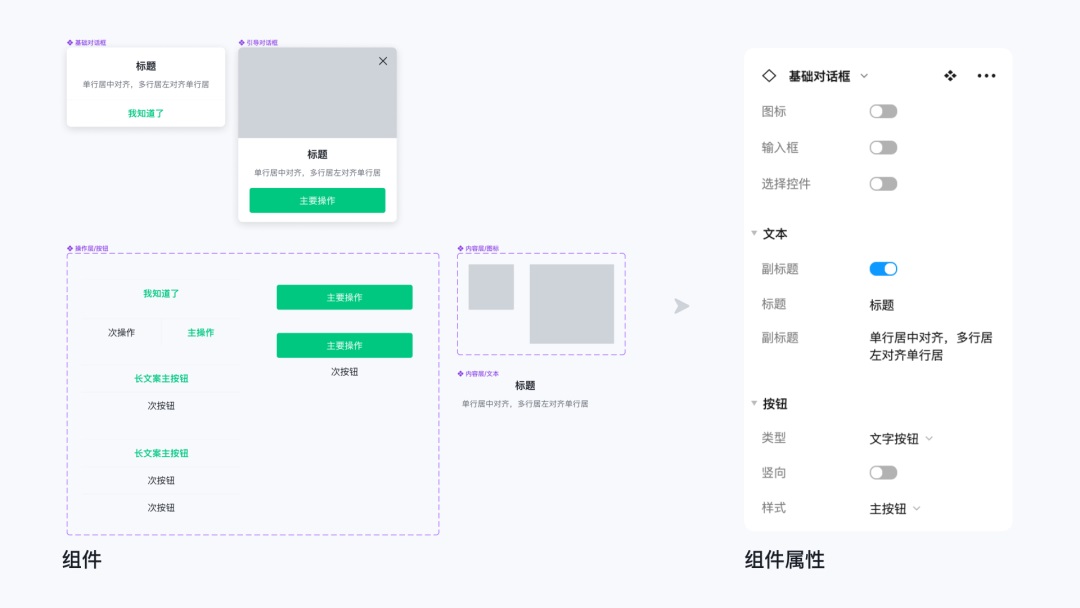Viewport: 1080px width, 608px height.
Task: Click the topmost 主要操作 button in 操作层/按钮 frame
Action: (x=344, y=297)
